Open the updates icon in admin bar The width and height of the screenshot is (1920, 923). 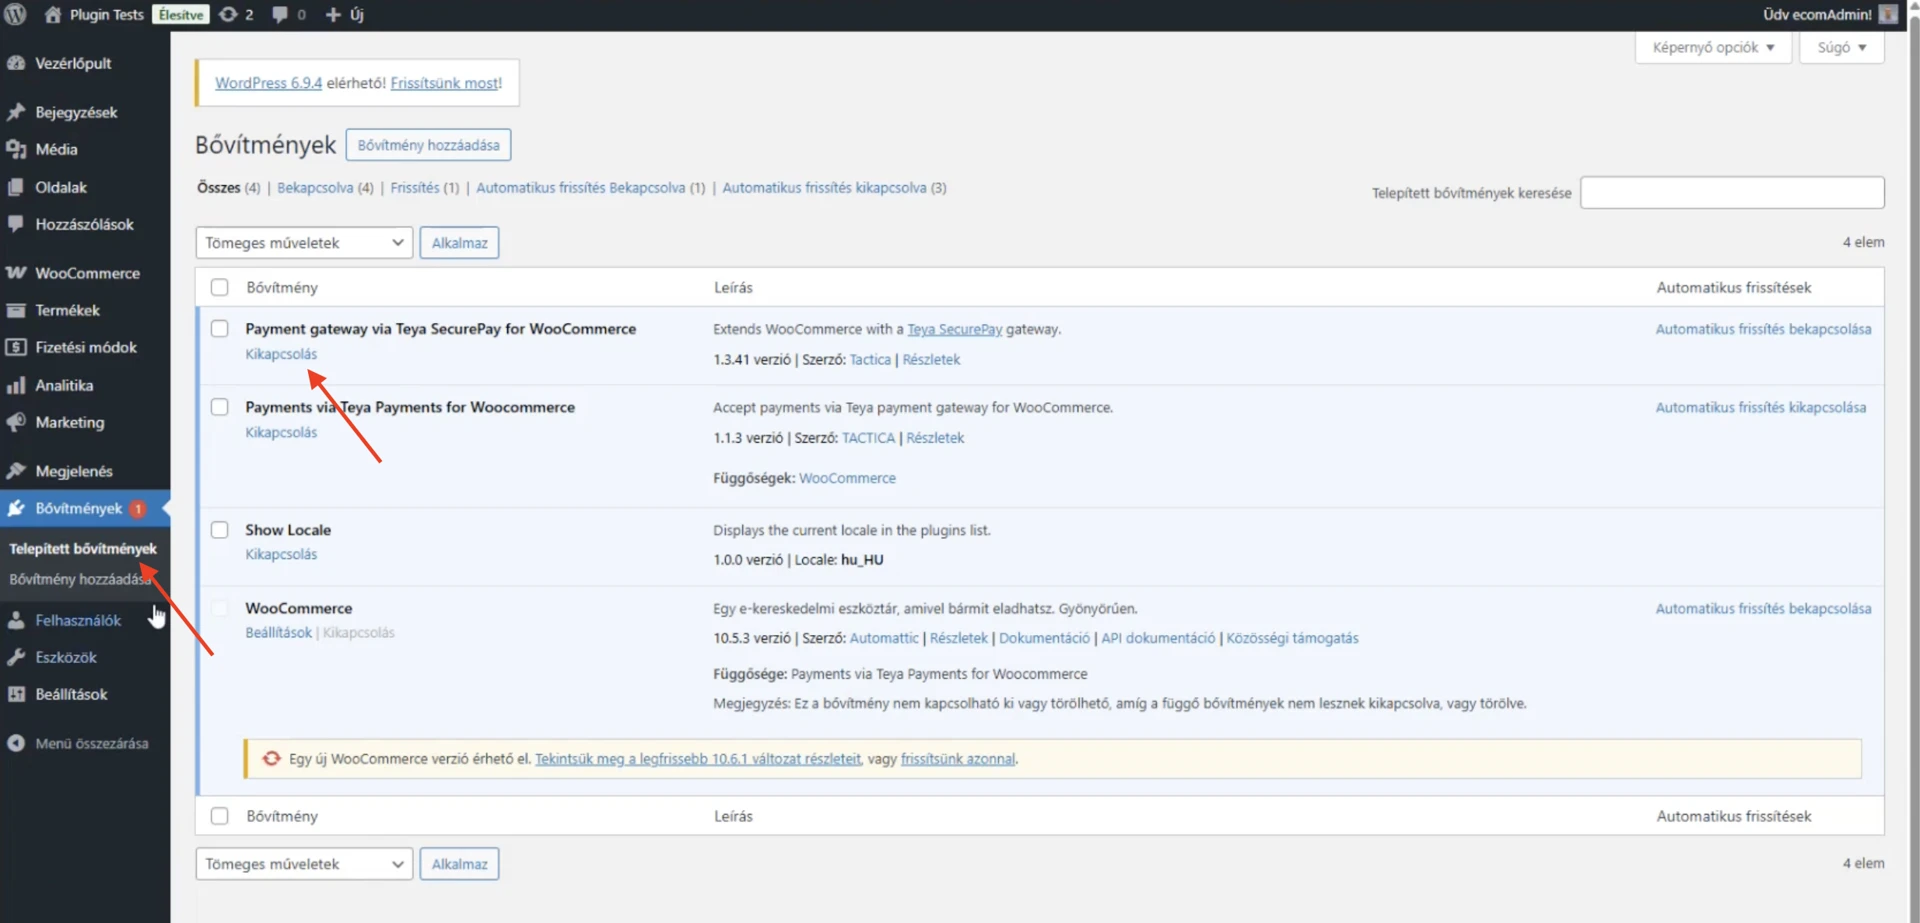229,14
